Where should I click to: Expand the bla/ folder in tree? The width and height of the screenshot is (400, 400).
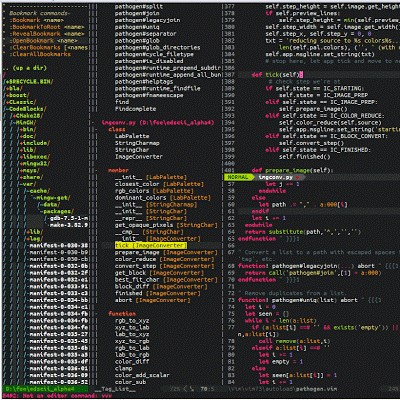(14, 88)
